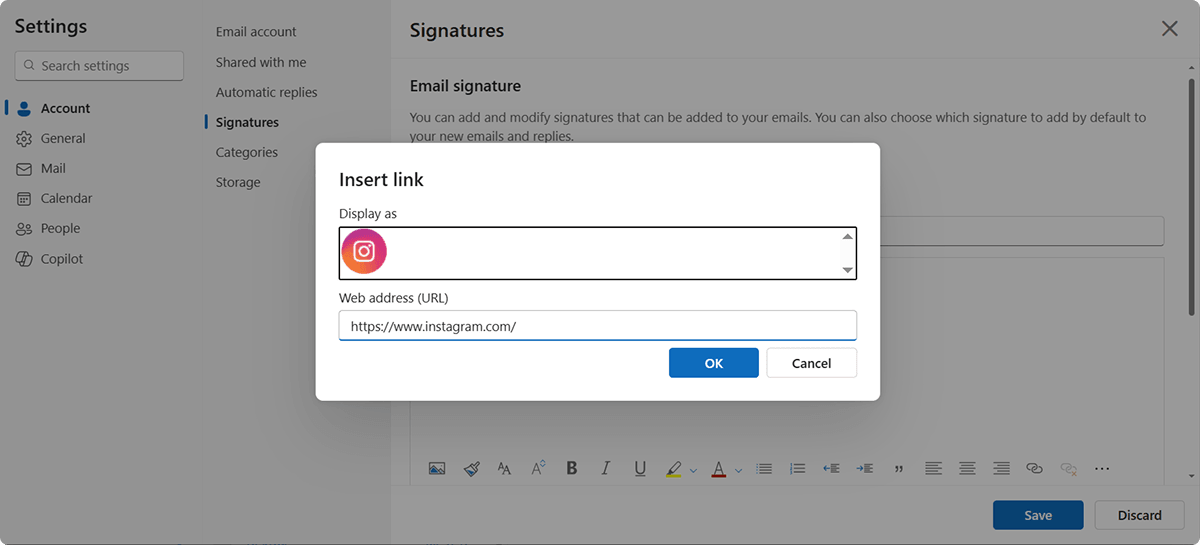This screenshot has width=1200, height=545.
Task: Open the font size tool
Action: tap(504, 468)
